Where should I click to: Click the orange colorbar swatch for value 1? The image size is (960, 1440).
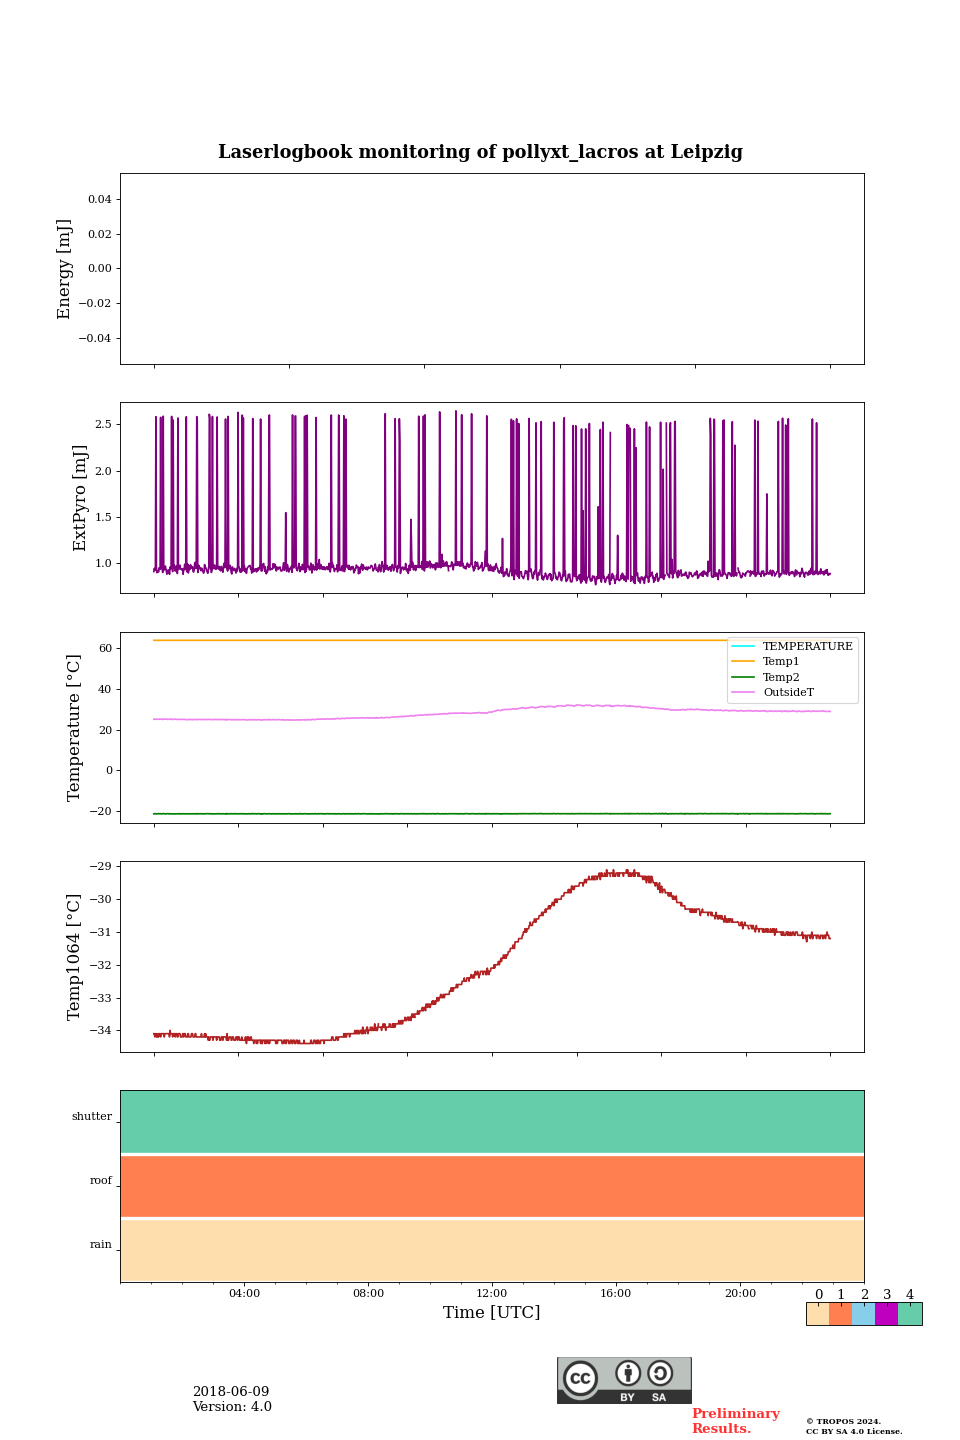click(840, 1314)
